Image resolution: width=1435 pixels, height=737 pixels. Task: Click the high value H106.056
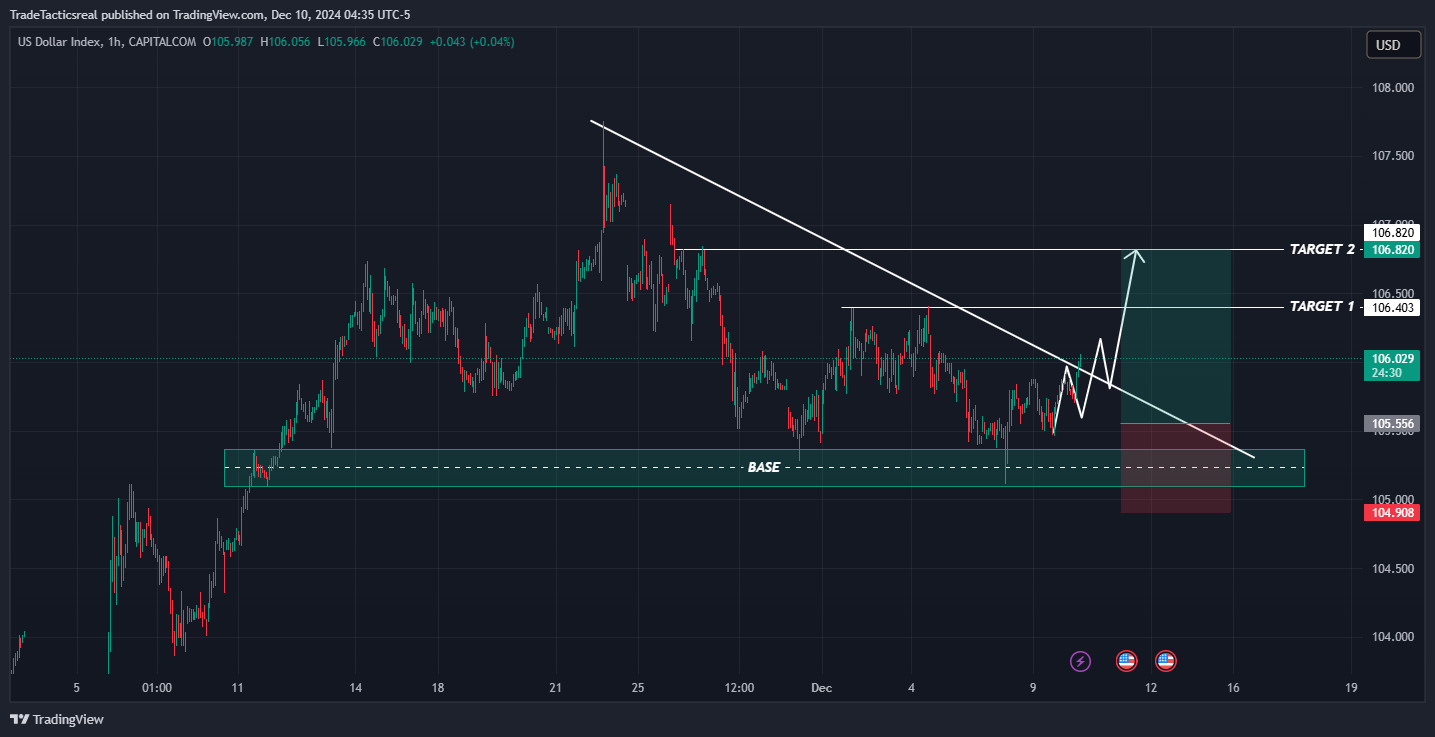point(286,42)
